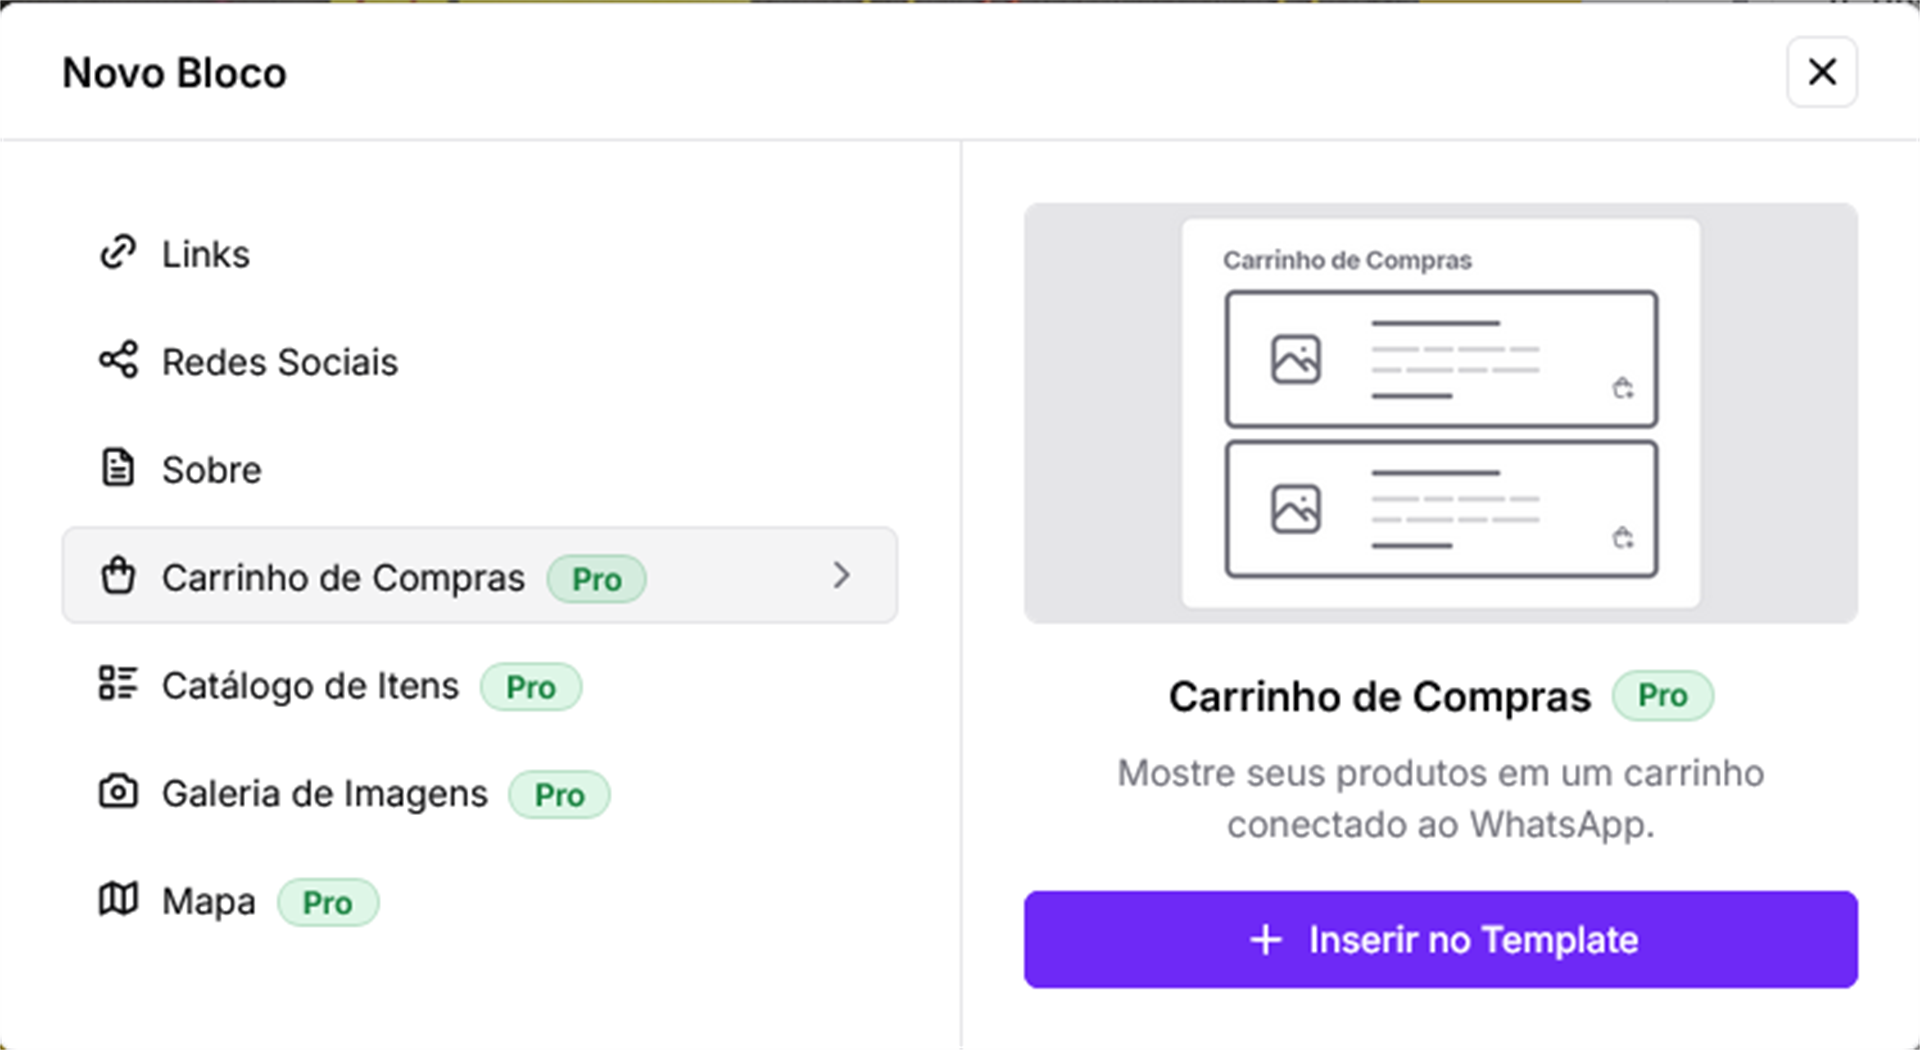Choose the Galeria de Imagens block label
Screen dimensions: 1920x1050
[325, 794]
